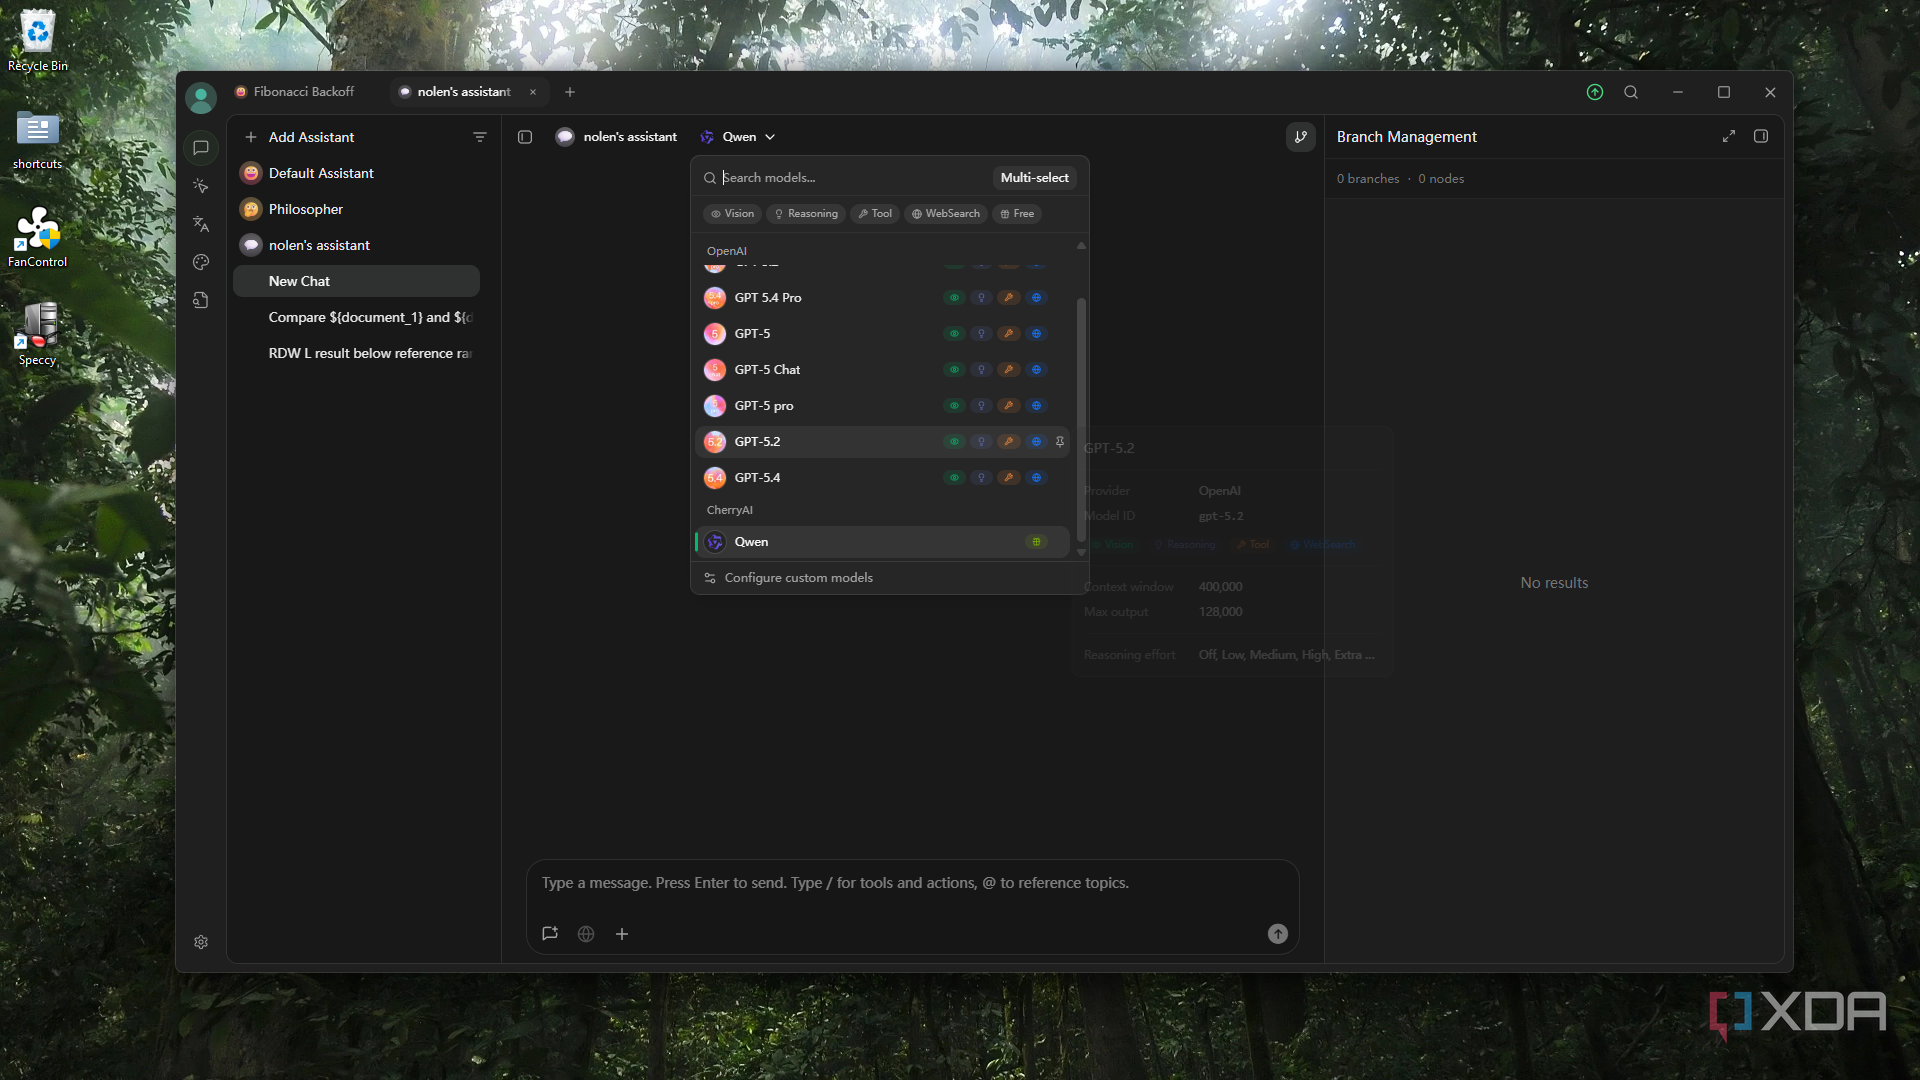Open the settings gear in the sidebar
Viewport: 1920px width, 1080px height.
coord(201,942)
